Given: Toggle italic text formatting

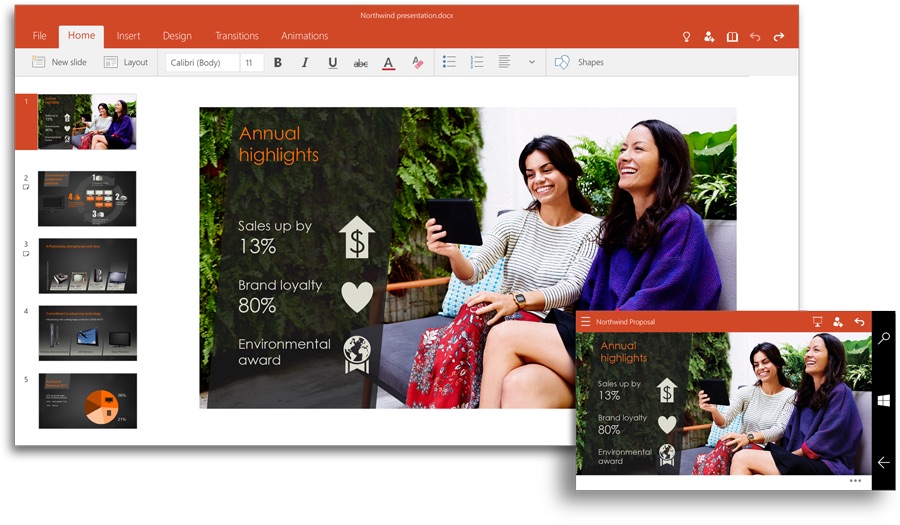Looking at the screenshot, I should coord(305,62).
